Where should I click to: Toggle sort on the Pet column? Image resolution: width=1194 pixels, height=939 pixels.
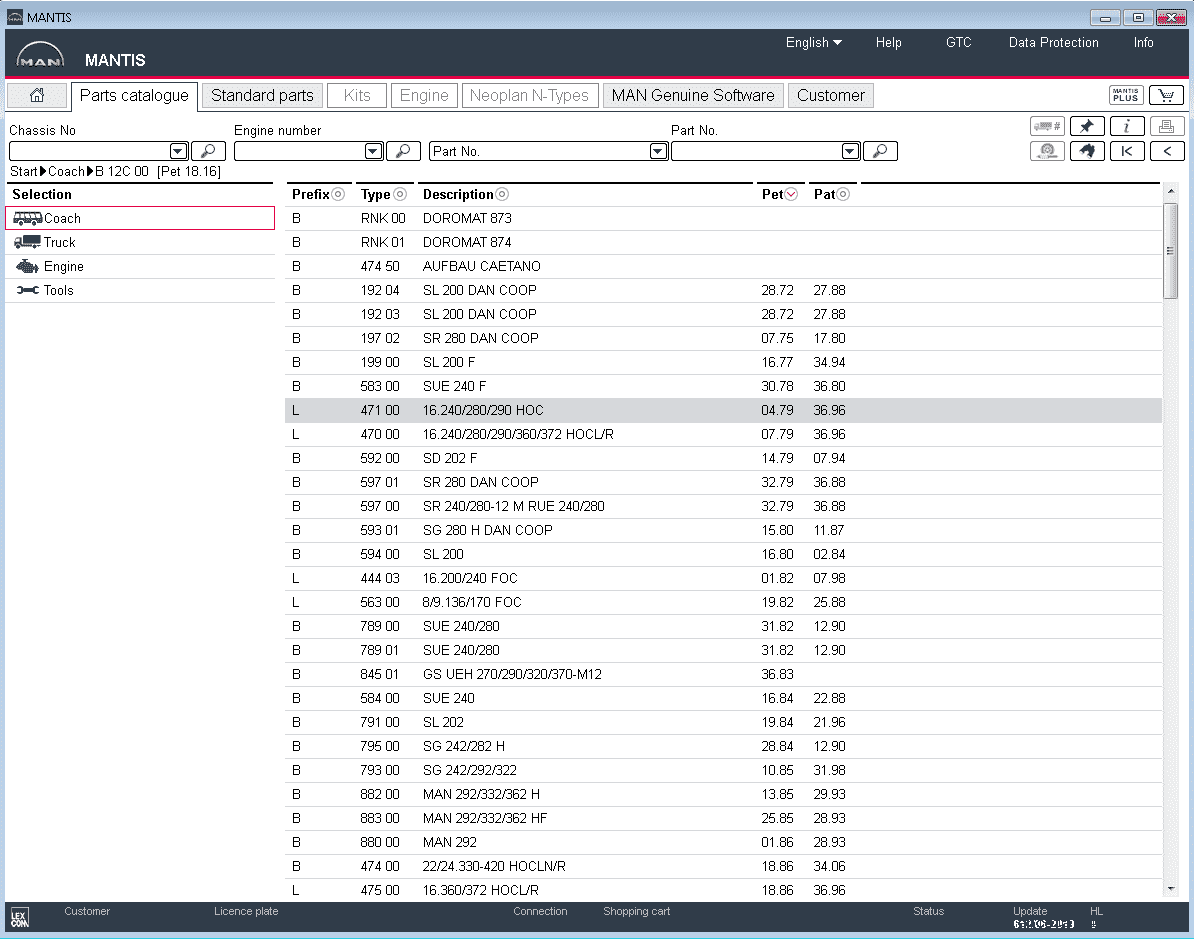click(x=791, y=194)
